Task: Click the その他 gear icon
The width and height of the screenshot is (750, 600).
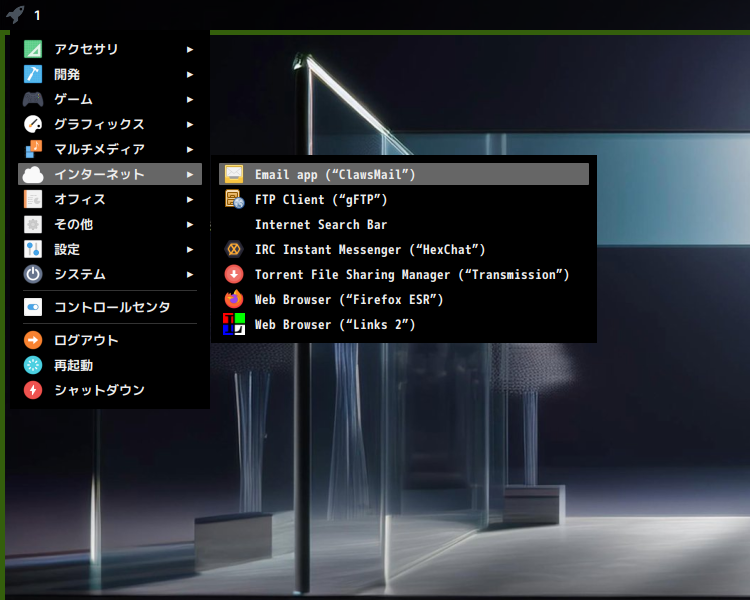Action: 33,224
